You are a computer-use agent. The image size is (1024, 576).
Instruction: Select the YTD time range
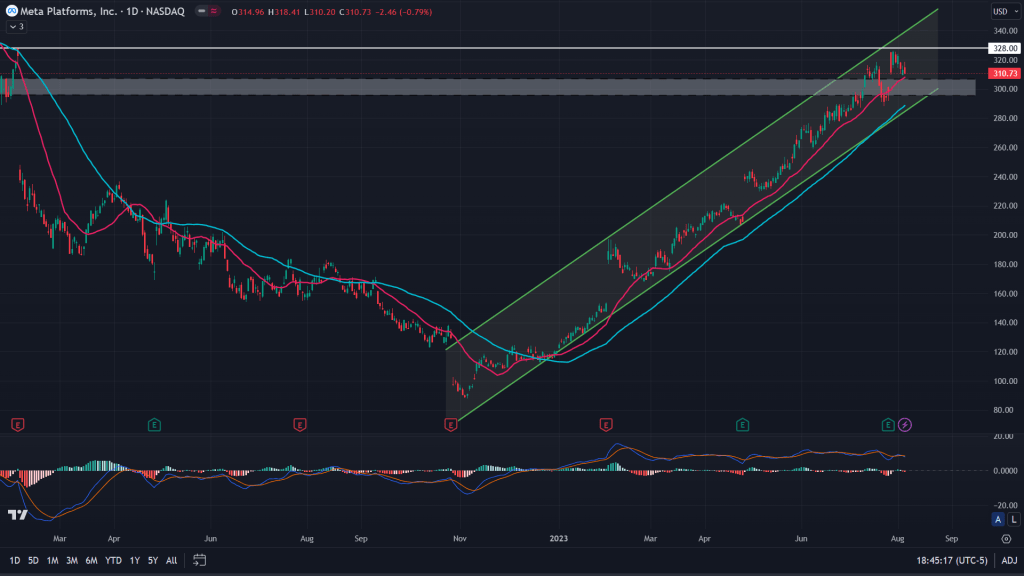112,560
